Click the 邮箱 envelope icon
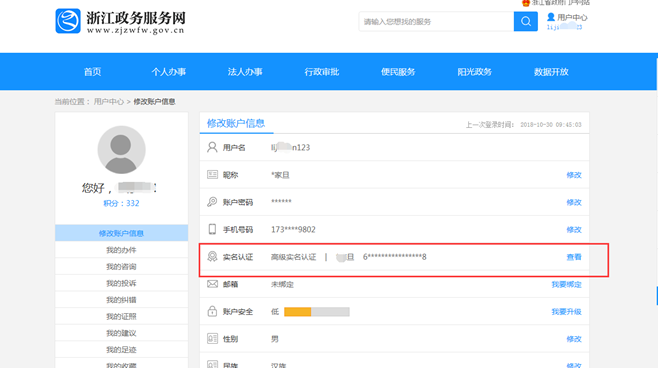 [x=212, y=284]
